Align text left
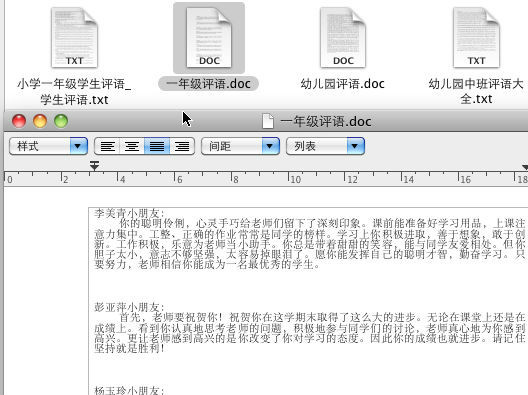This screenshot has height=395, width=528. point(107,146)
